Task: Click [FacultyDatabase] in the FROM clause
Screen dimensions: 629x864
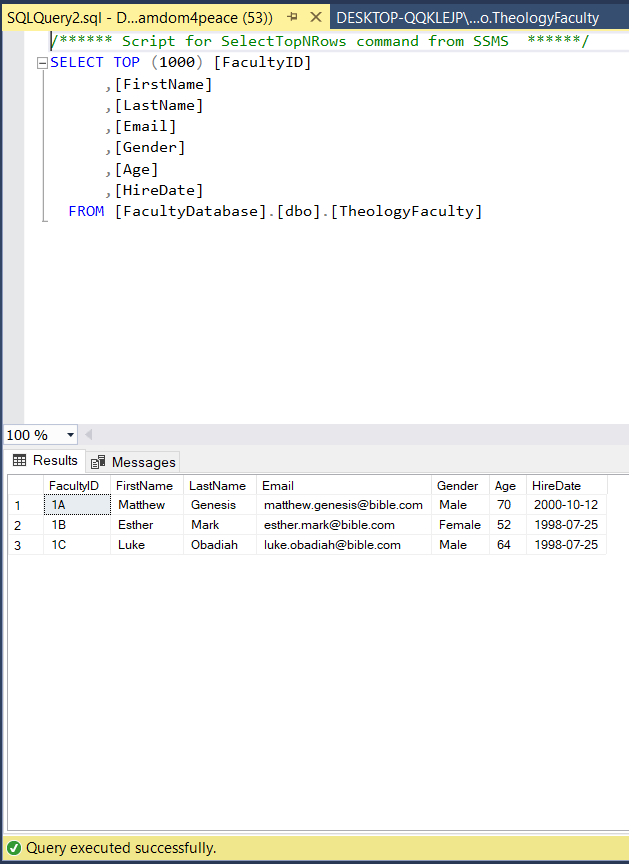Action: pyautogui.click(x=191, y=212)
